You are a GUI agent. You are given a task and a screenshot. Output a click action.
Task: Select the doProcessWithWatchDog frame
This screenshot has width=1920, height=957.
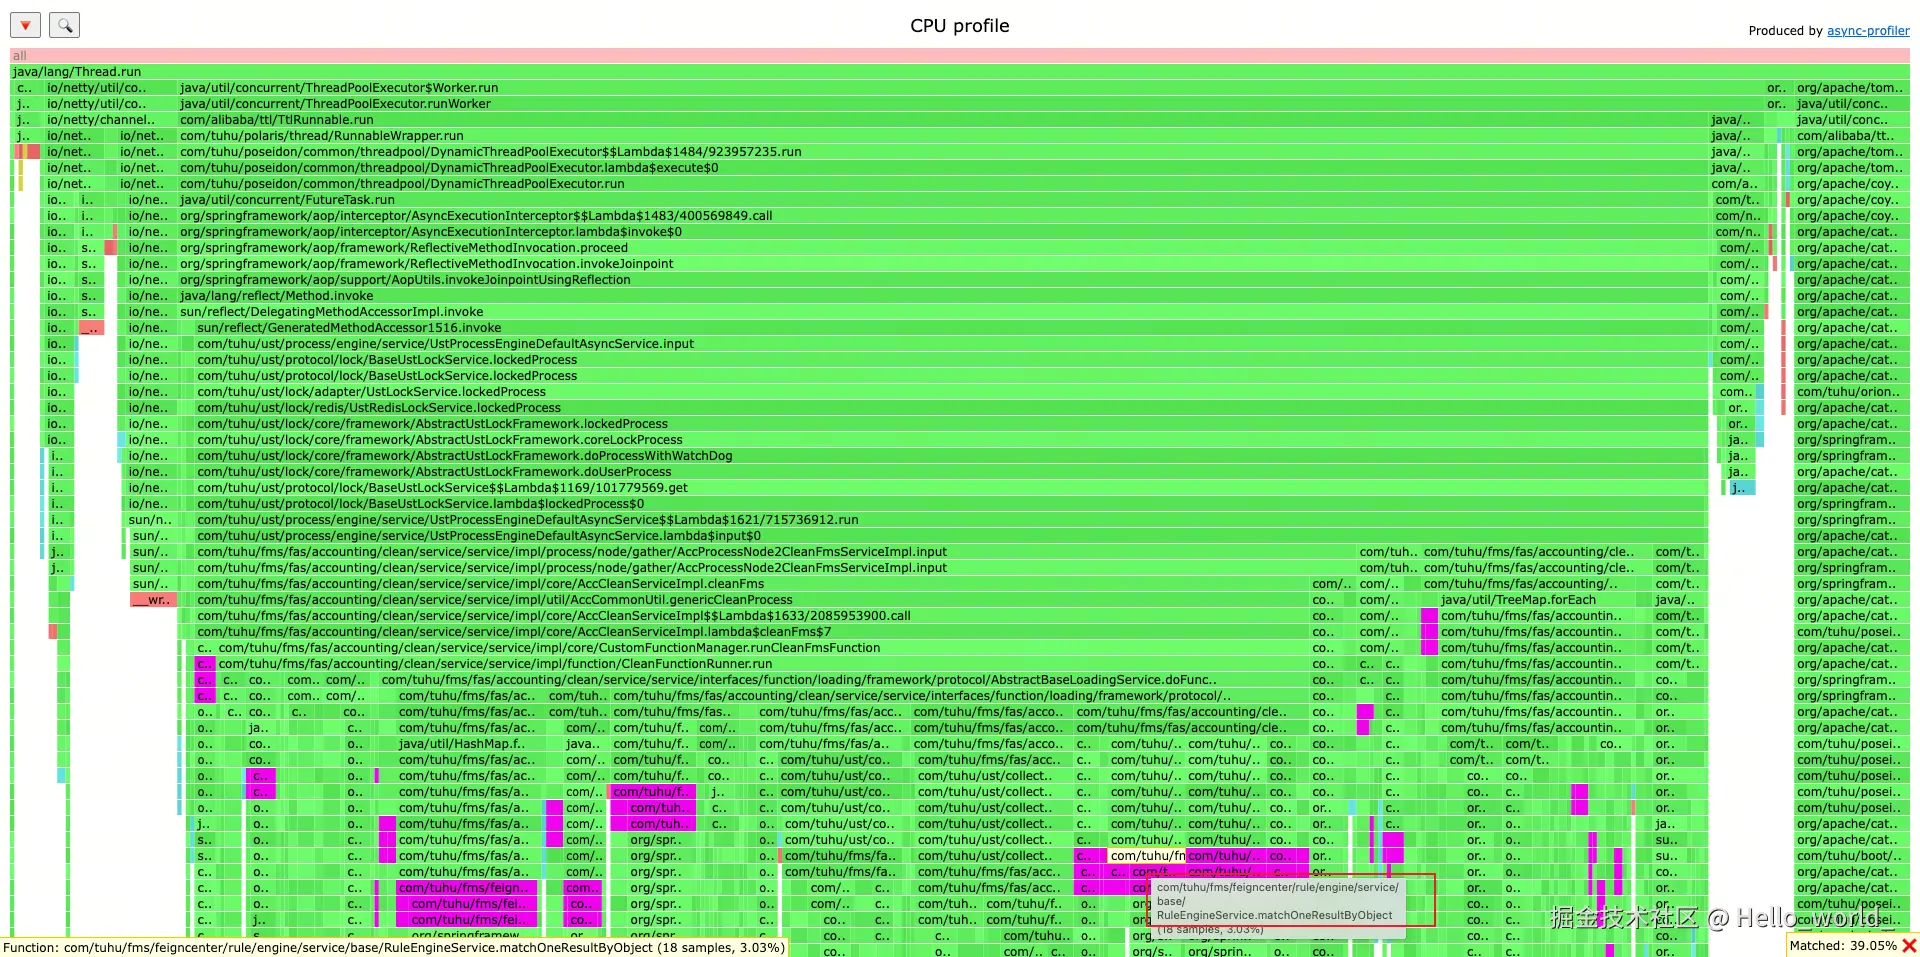(952, 456)
